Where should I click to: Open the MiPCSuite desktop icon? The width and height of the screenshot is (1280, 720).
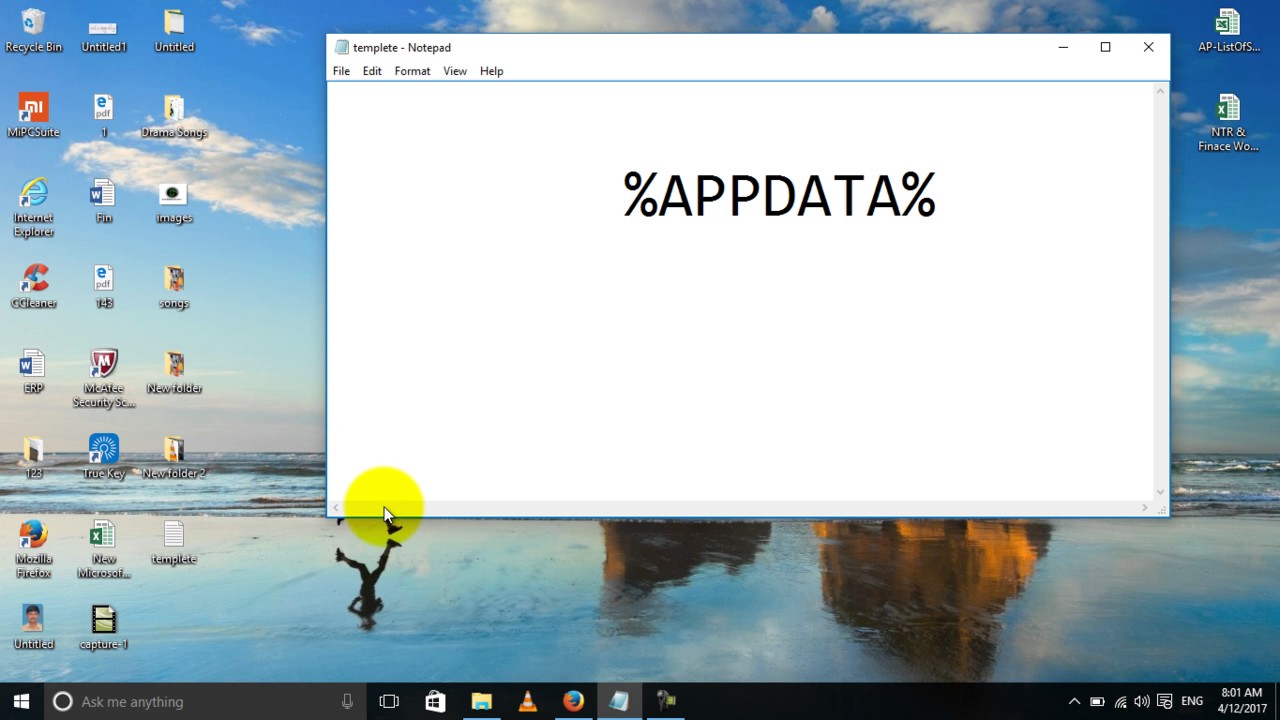click(x=33, y=115)
